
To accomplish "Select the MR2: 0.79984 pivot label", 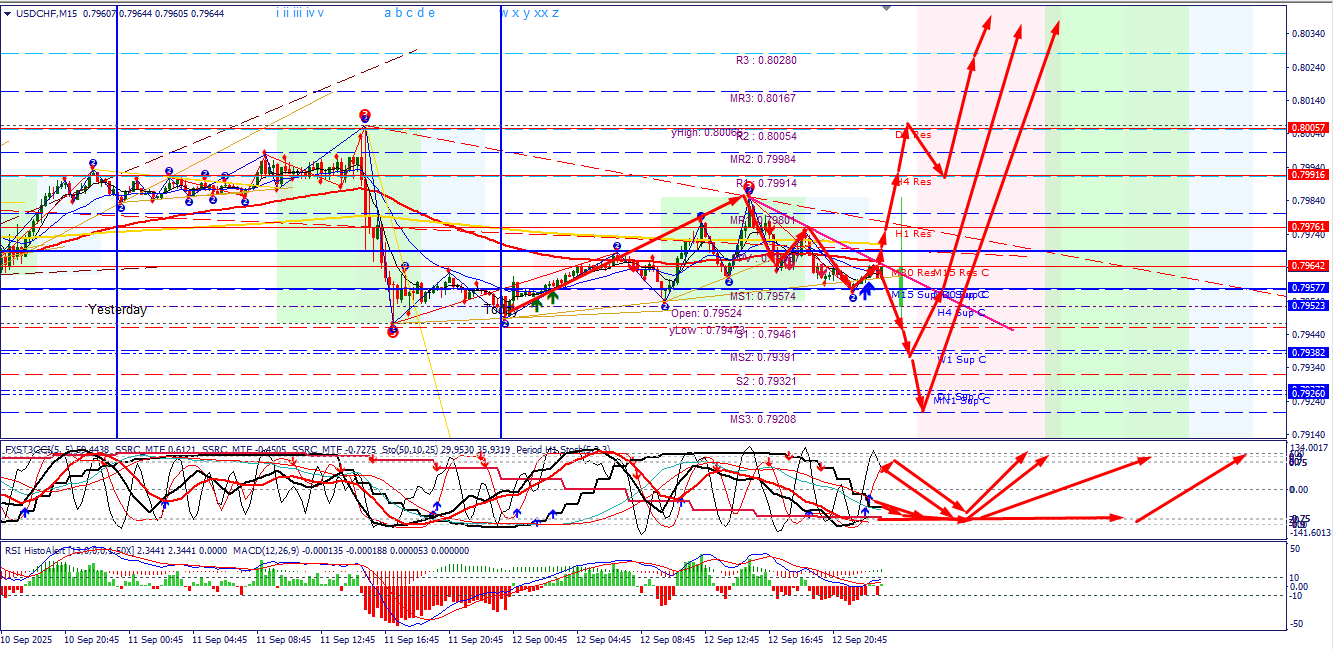I will click(x=762, y=159).
